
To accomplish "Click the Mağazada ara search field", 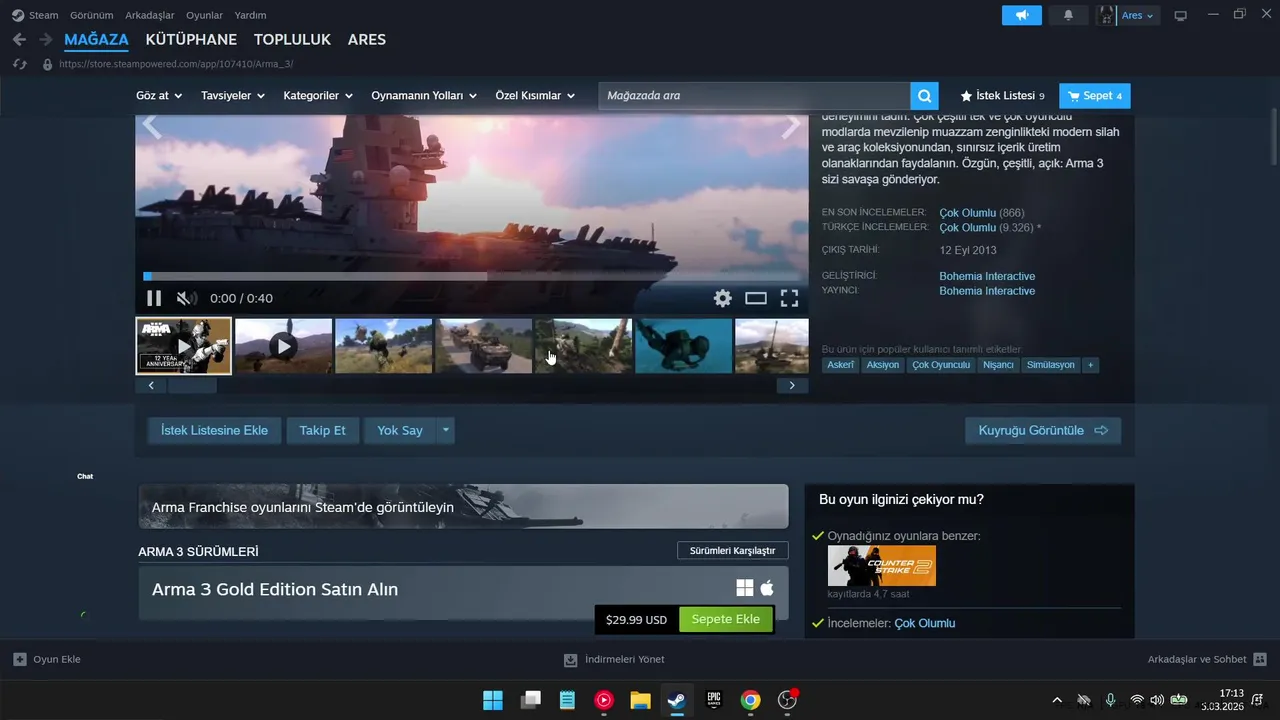I will tap(755, 96).
